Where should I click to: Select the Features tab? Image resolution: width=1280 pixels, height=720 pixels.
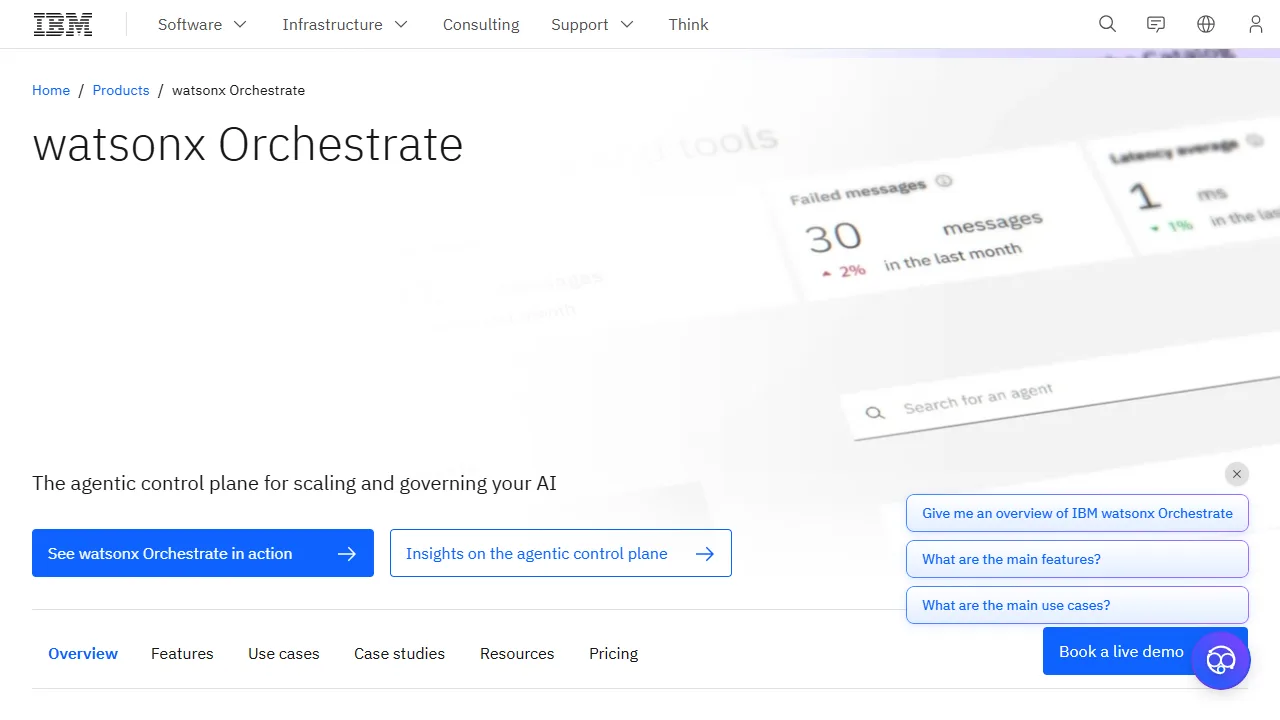[182, 653]
